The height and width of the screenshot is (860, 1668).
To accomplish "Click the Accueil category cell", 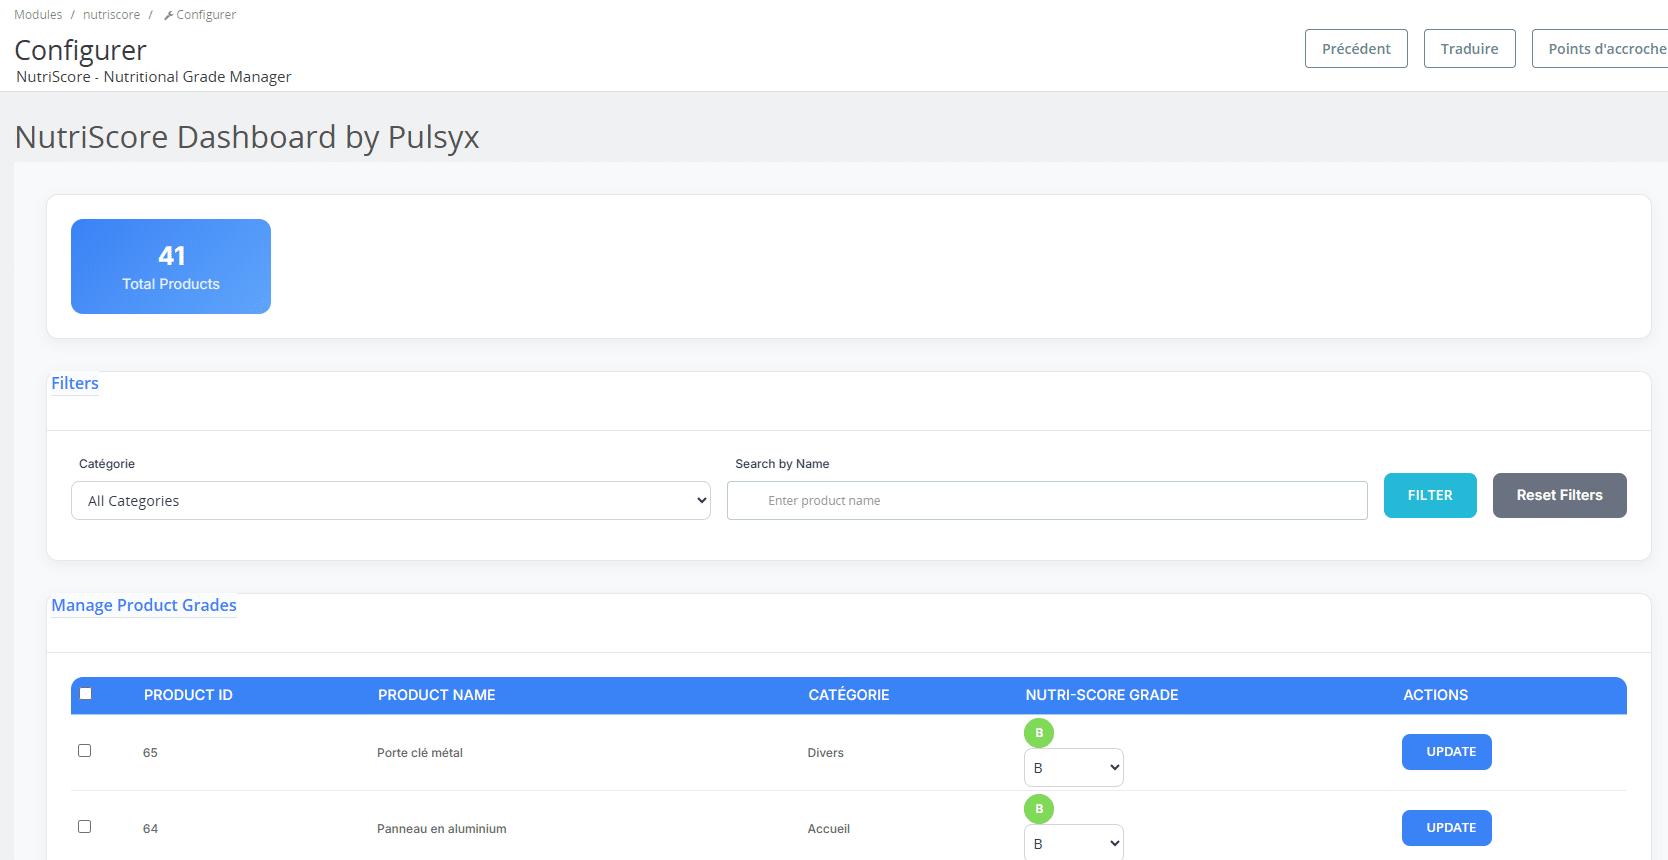I will pyautogui.click(x=829, y=829).
